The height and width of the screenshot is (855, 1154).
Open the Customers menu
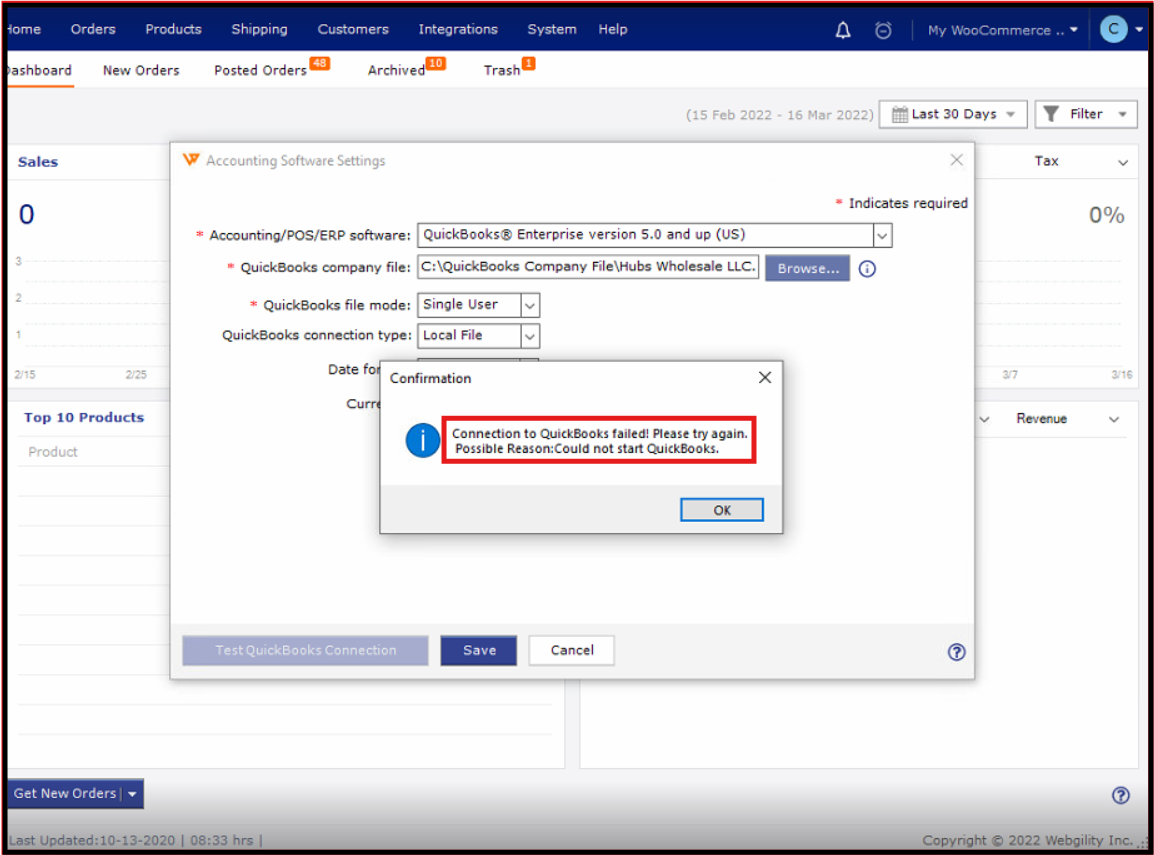click(353, 29)
